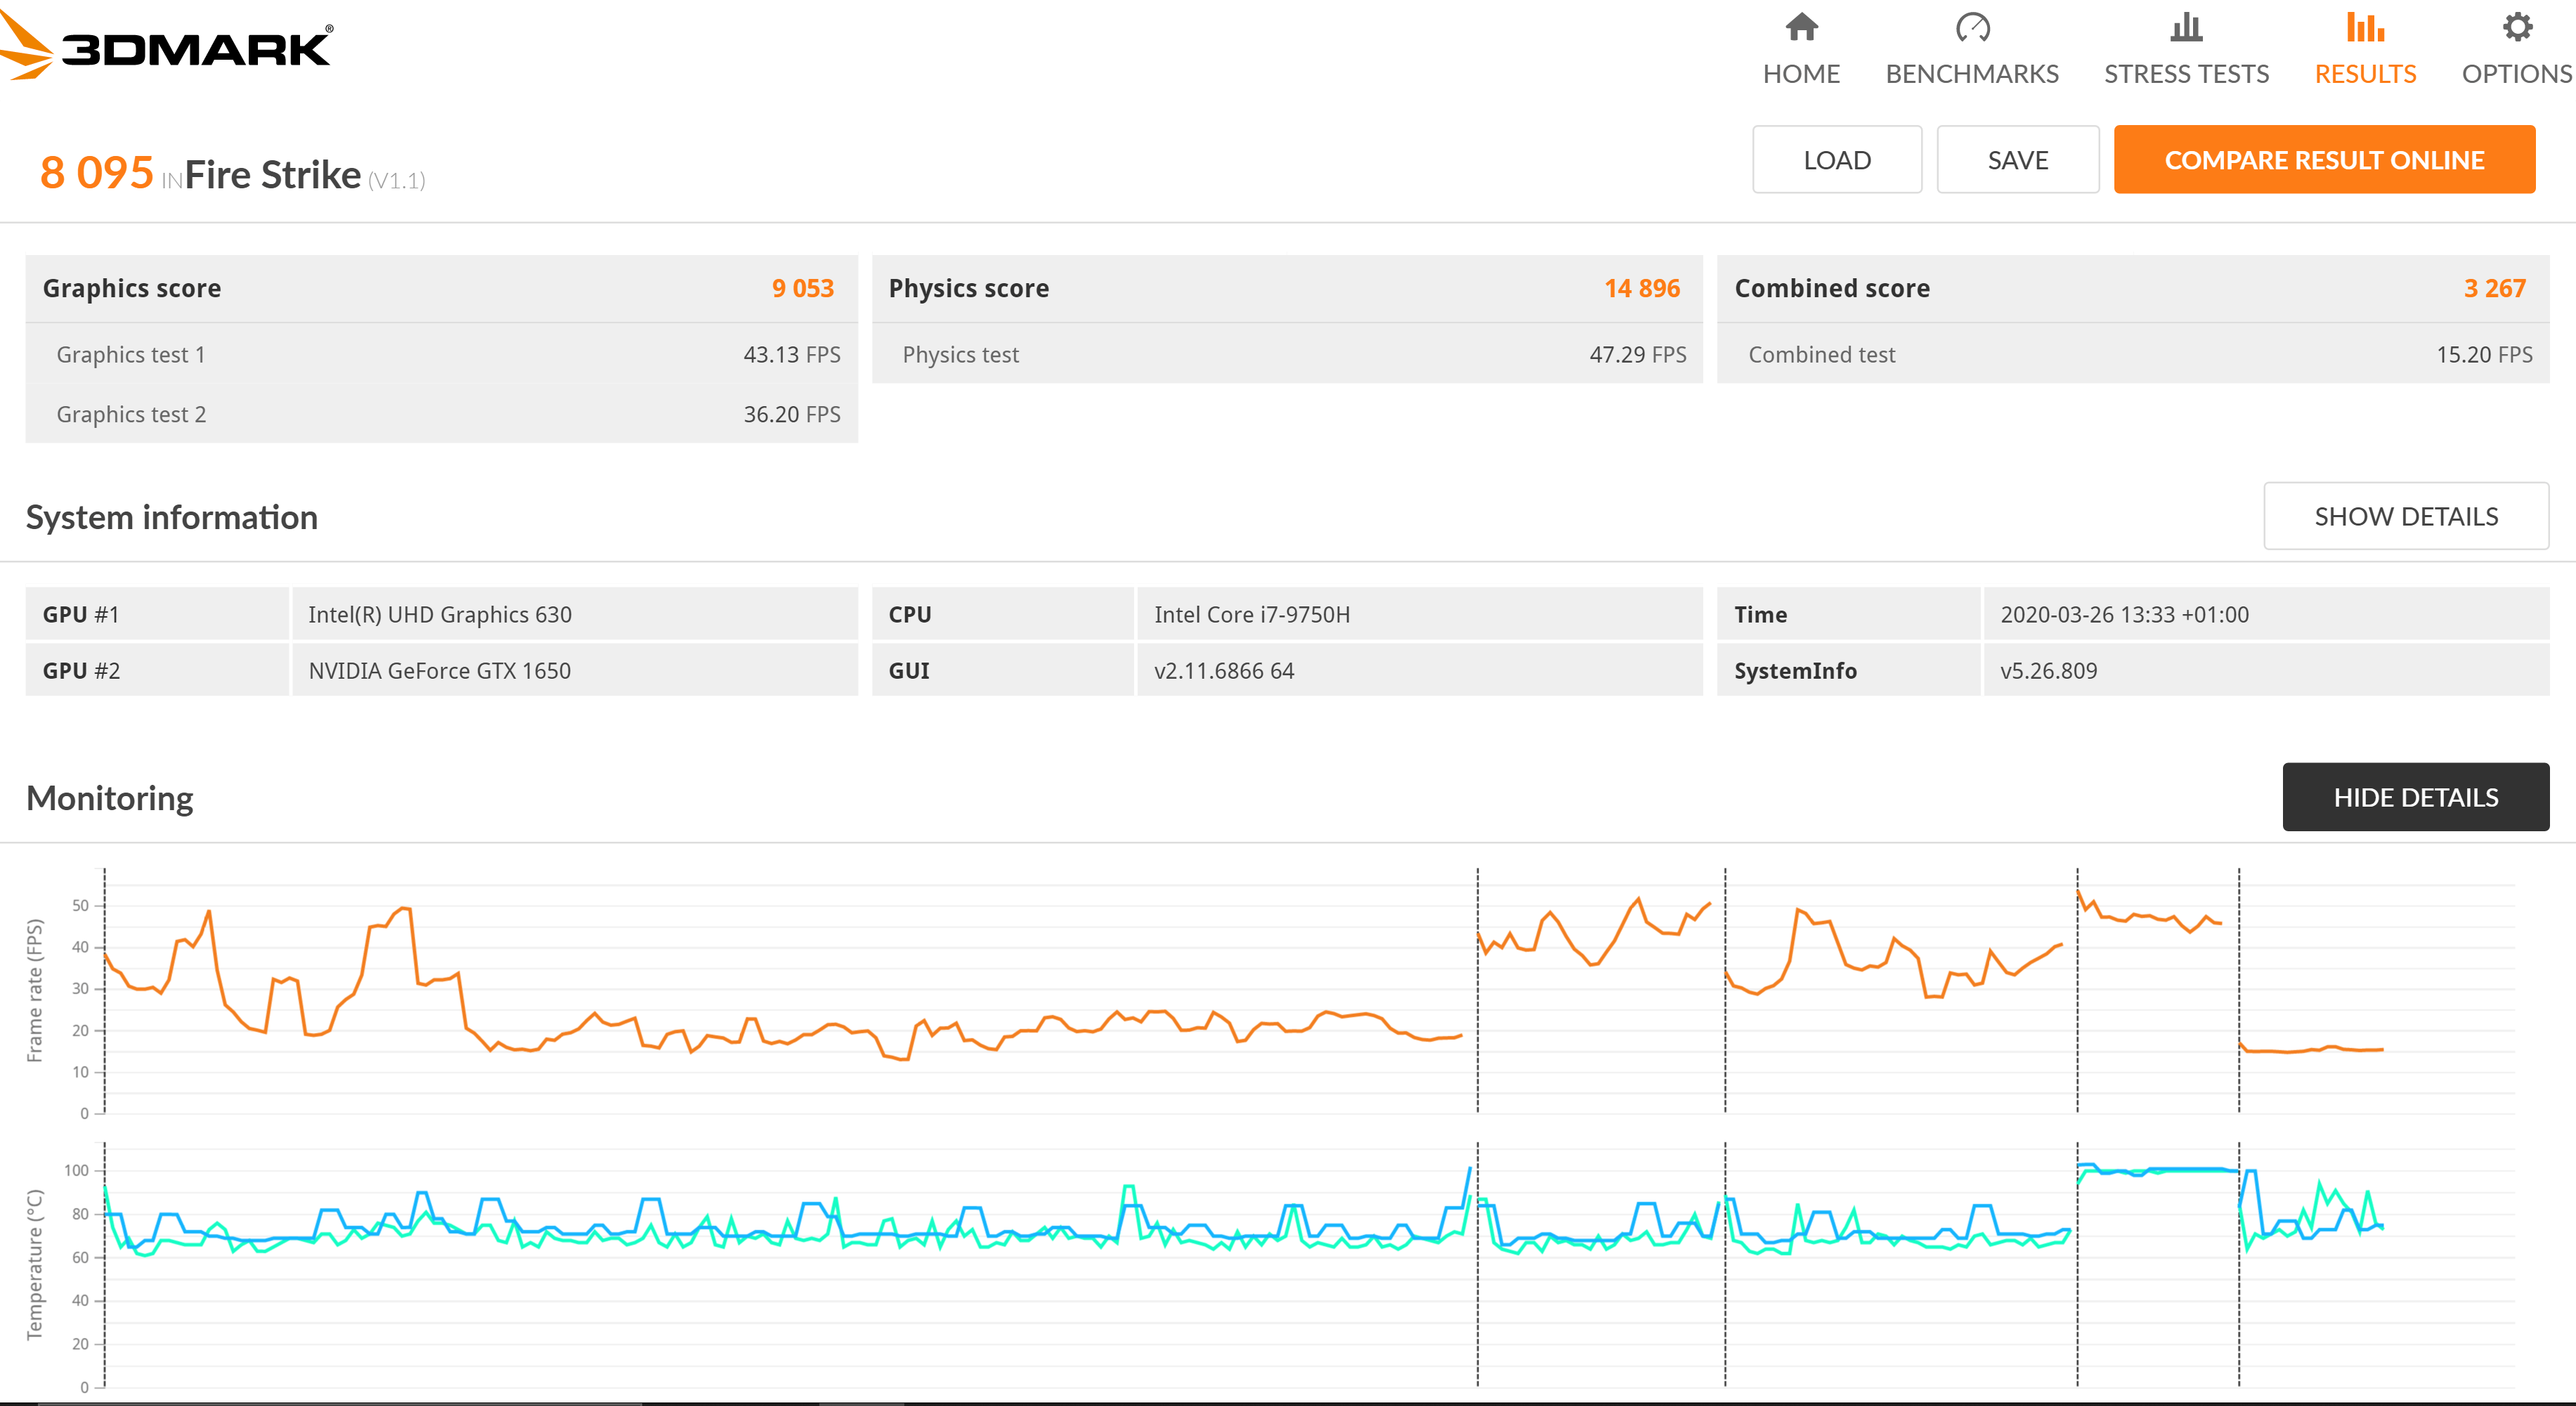Image resolution: width=2576 pixels, height=1406 pixels.
Task: Open the BENCHMARKS tab label
Action: pyautogui.click(x=1972, y=74)
